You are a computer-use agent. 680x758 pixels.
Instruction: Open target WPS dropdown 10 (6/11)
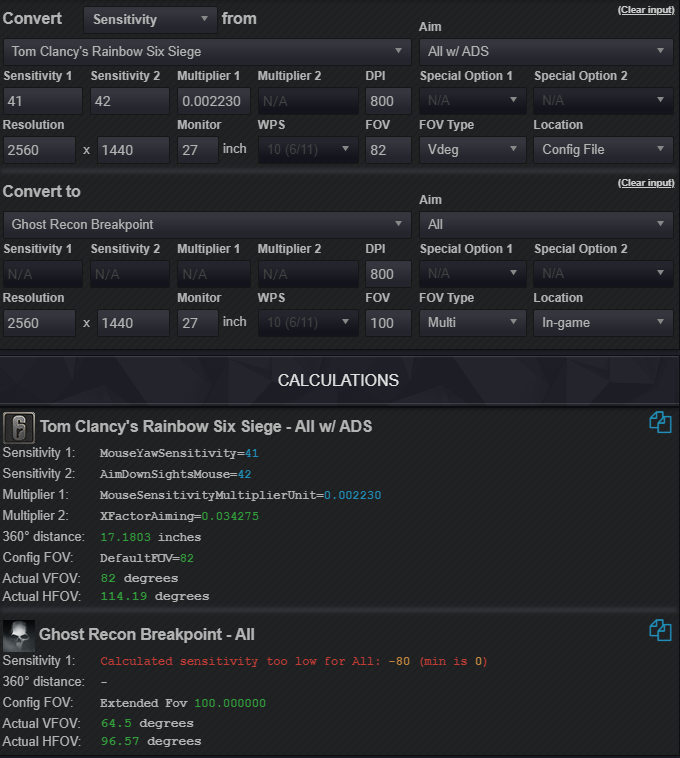pos(308,323)
